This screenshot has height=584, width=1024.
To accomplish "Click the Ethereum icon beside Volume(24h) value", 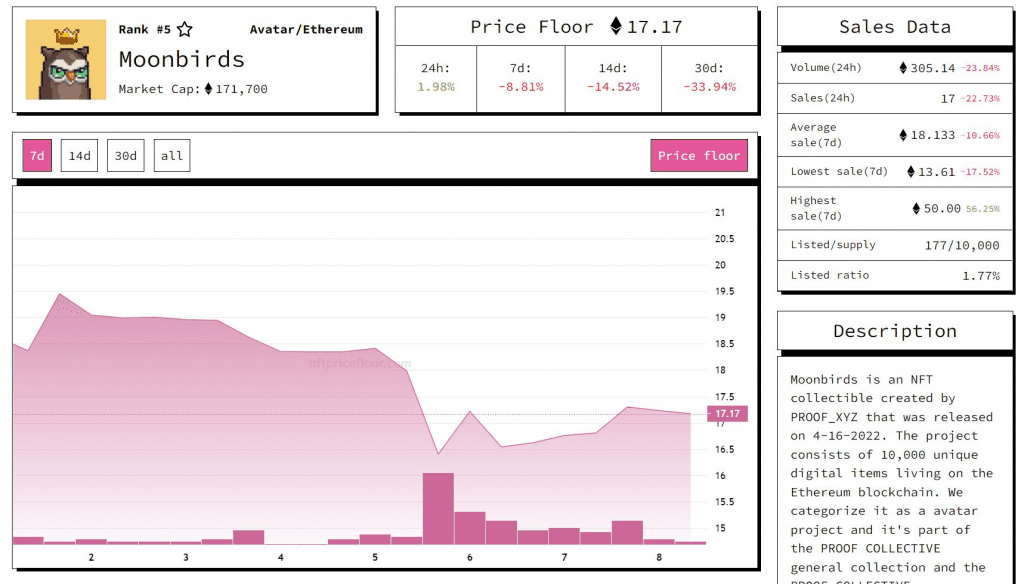I will 903,68.
